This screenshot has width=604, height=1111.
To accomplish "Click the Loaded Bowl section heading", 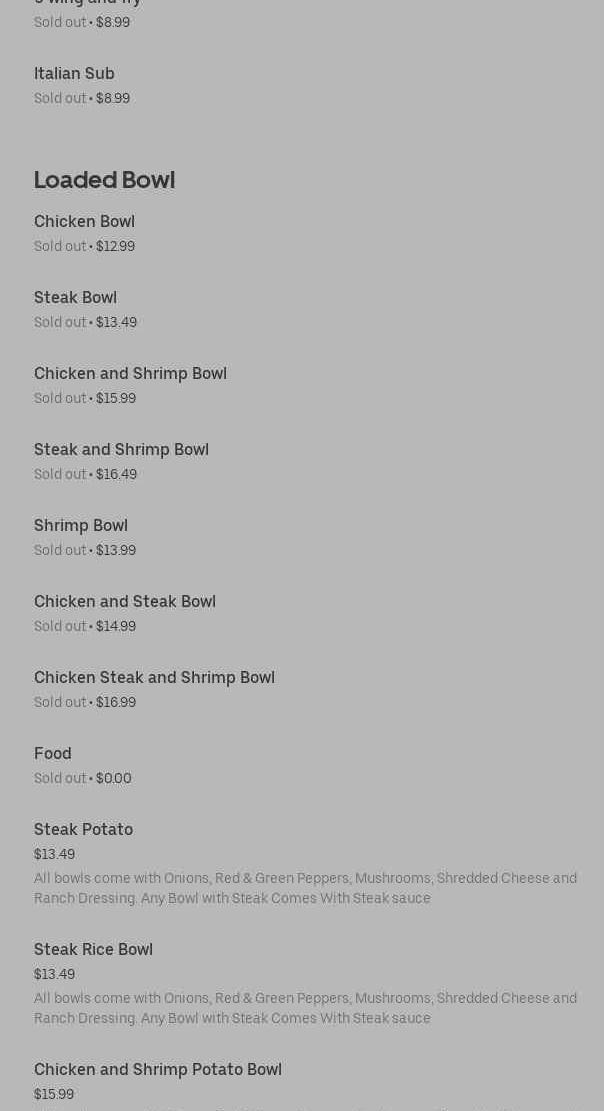I will (x=104, y=180).
